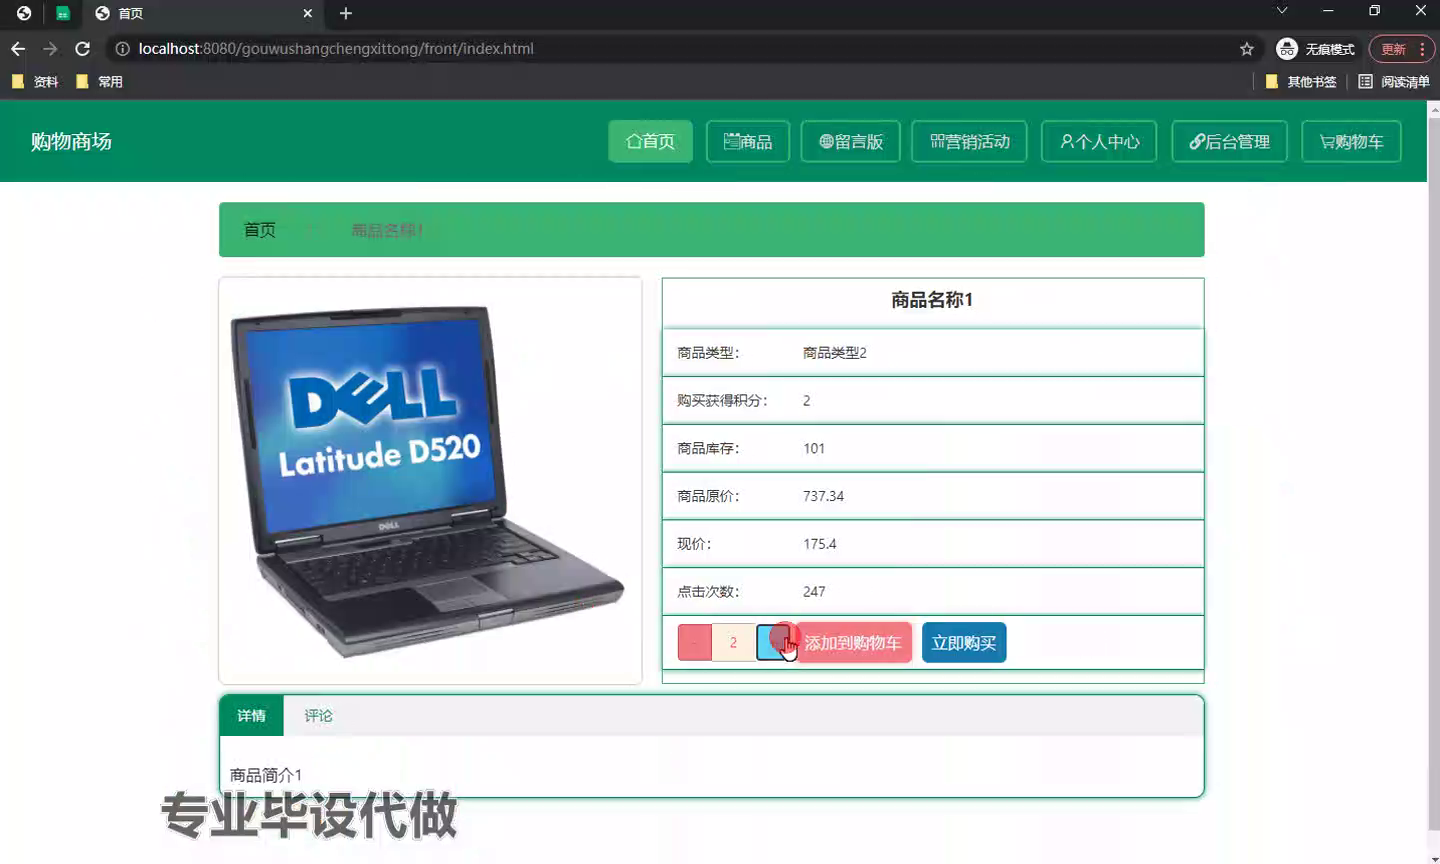Click 商品库存 value 101
This screenshot has width=1440, height=864.
(x=814, y=448)
